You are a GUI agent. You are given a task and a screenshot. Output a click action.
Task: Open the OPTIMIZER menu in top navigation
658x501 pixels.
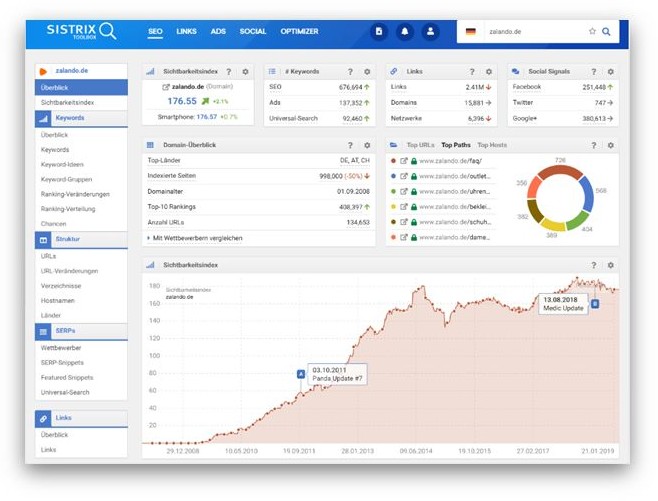point(299,31)
